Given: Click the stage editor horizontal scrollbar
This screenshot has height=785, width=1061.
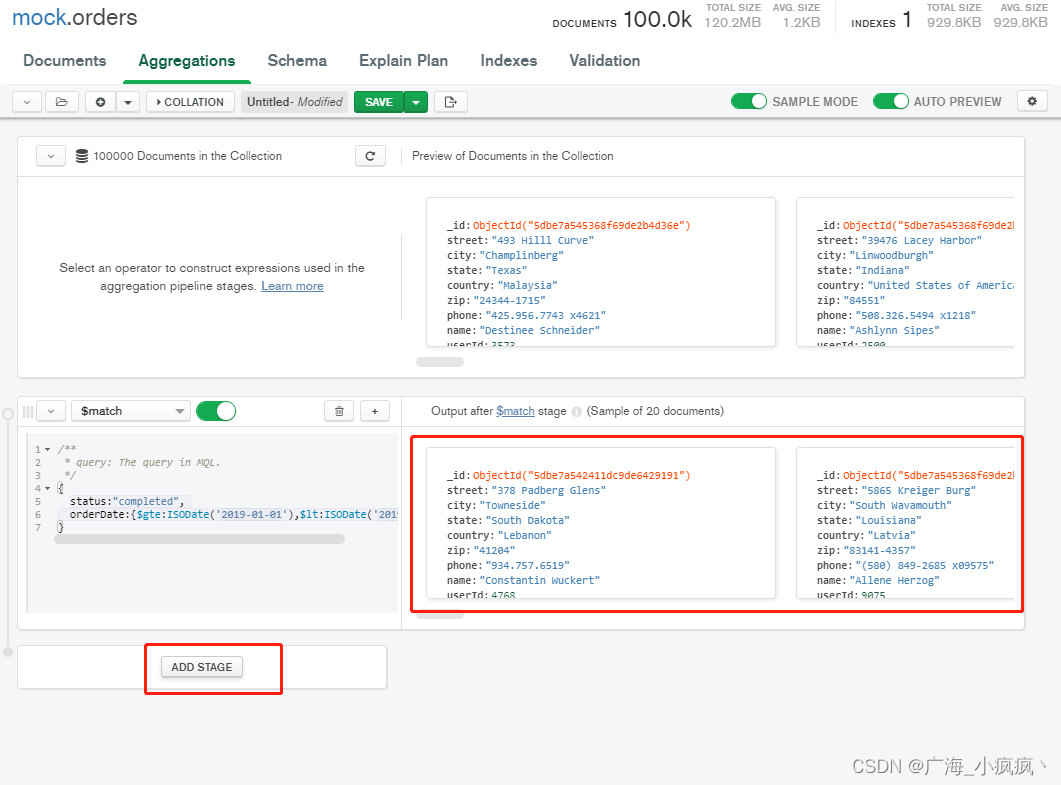Looking at the screenshot, I should coord(200,539).
